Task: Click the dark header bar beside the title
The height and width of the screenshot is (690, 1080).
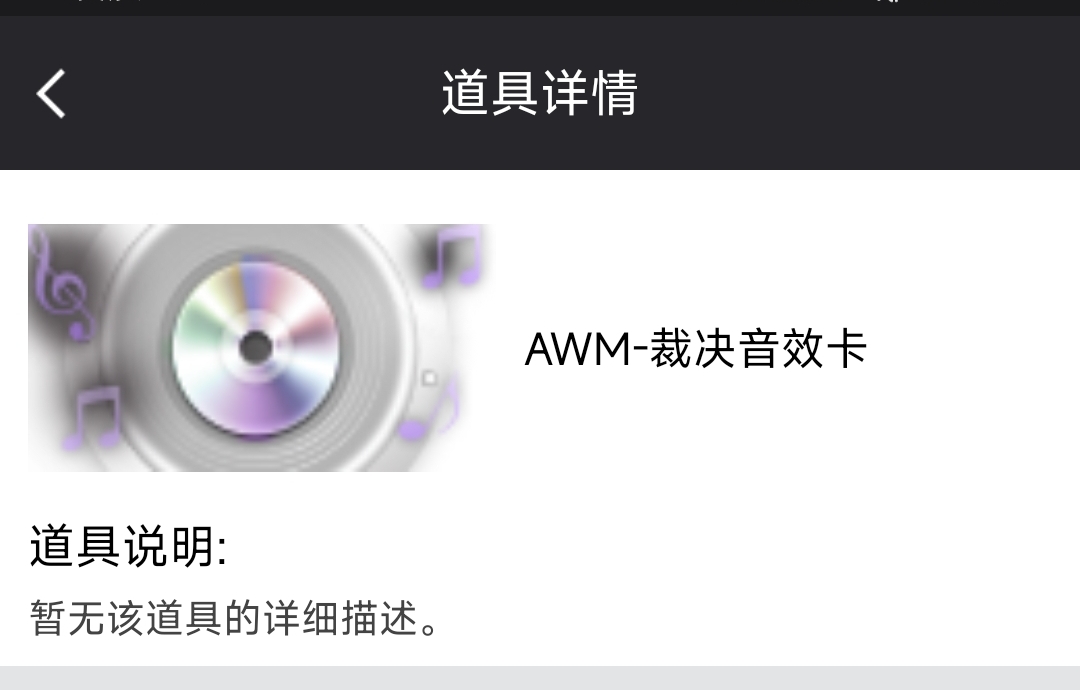Action: (x=861, y=93)
